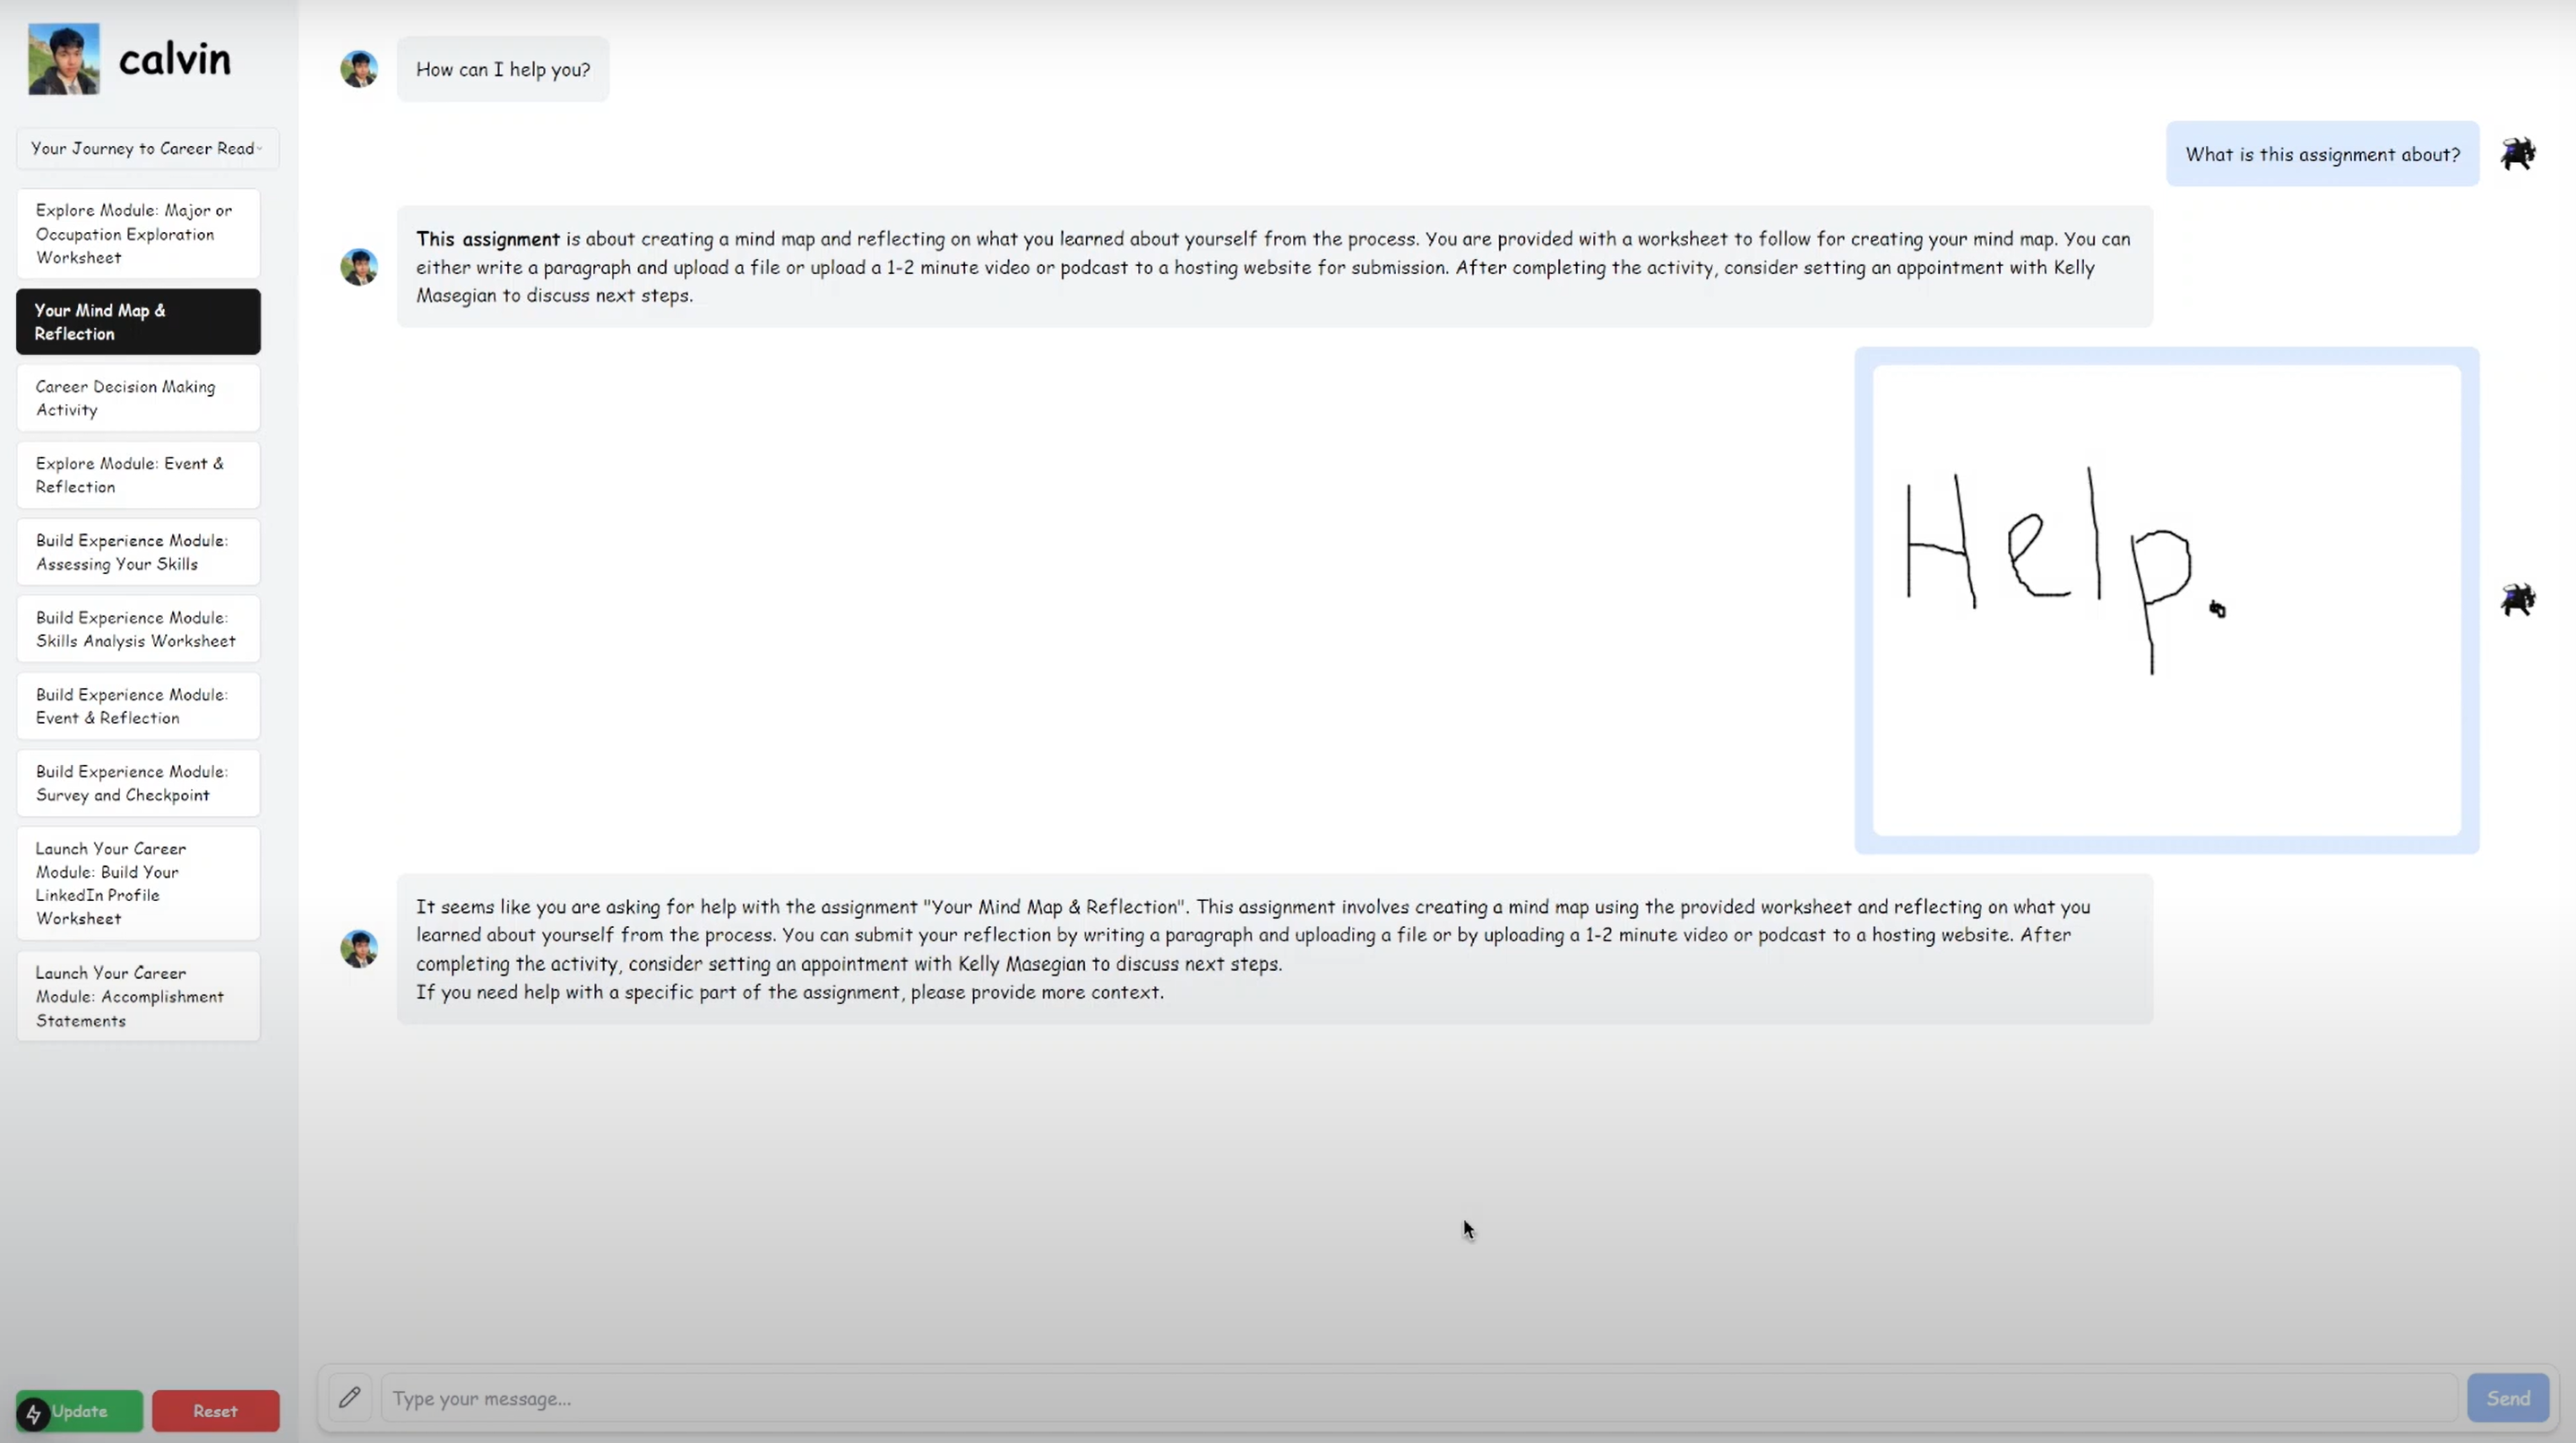The image size is (2576, 1443).
Task: Click user avatar next to 'What is this assignment about?'
Action: tap(2517, 154)
